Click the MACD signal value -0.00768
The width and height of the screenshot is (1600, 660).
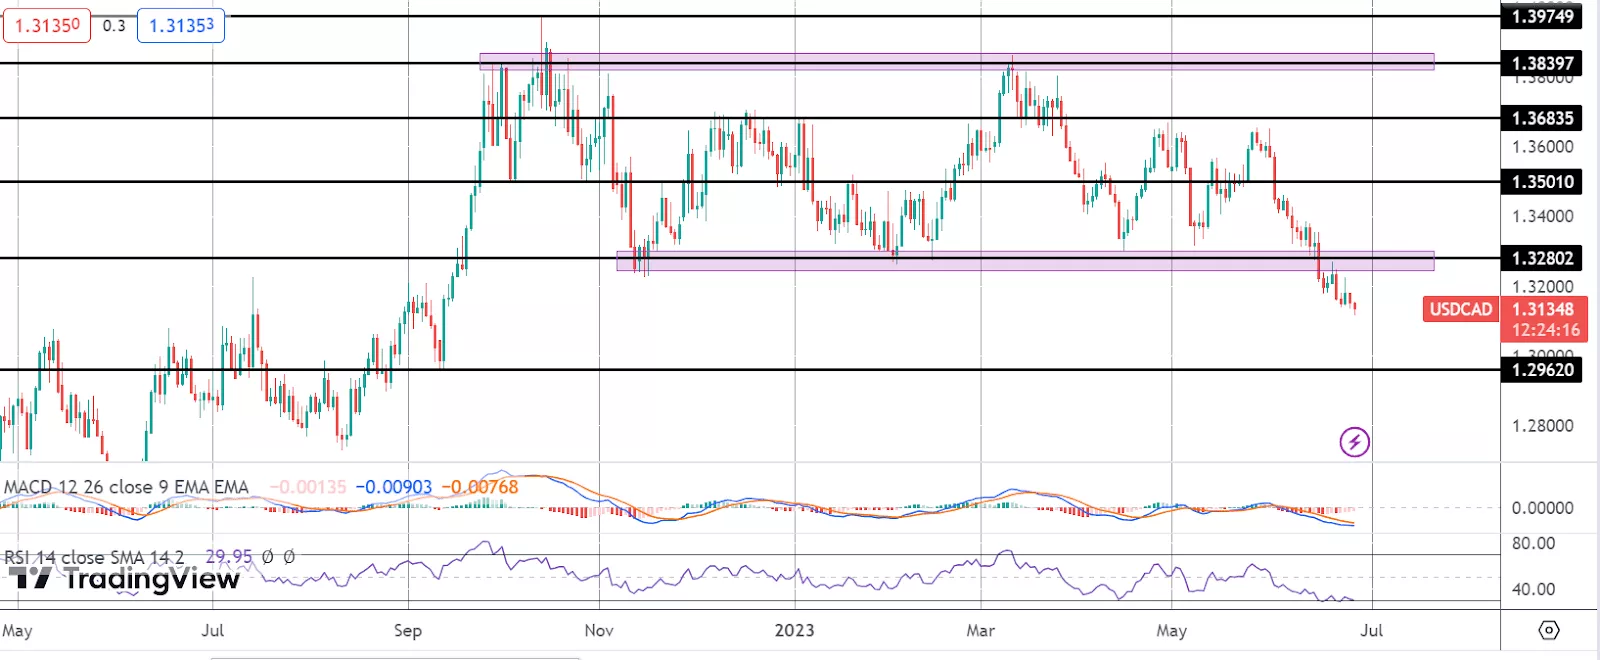pyautogui.click(x=480, y=487)
